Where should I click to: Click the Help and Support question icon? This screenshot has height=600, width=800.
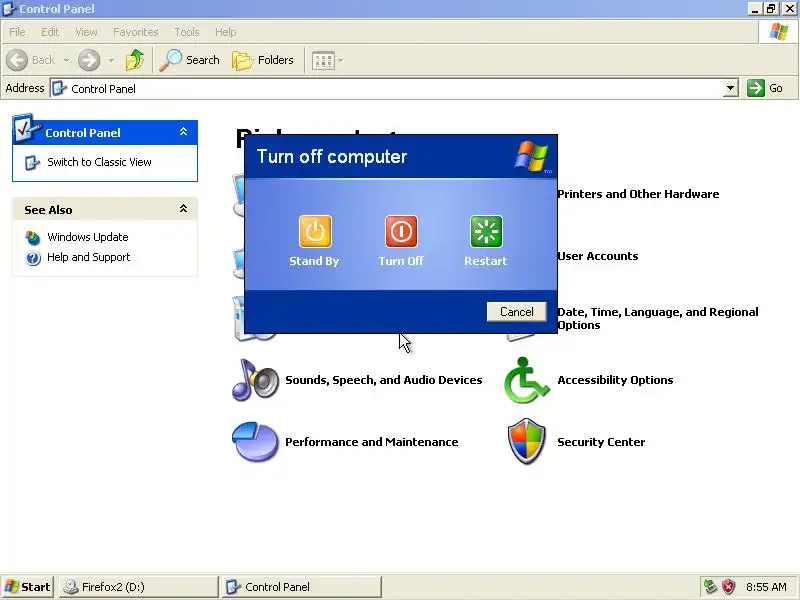33,258
